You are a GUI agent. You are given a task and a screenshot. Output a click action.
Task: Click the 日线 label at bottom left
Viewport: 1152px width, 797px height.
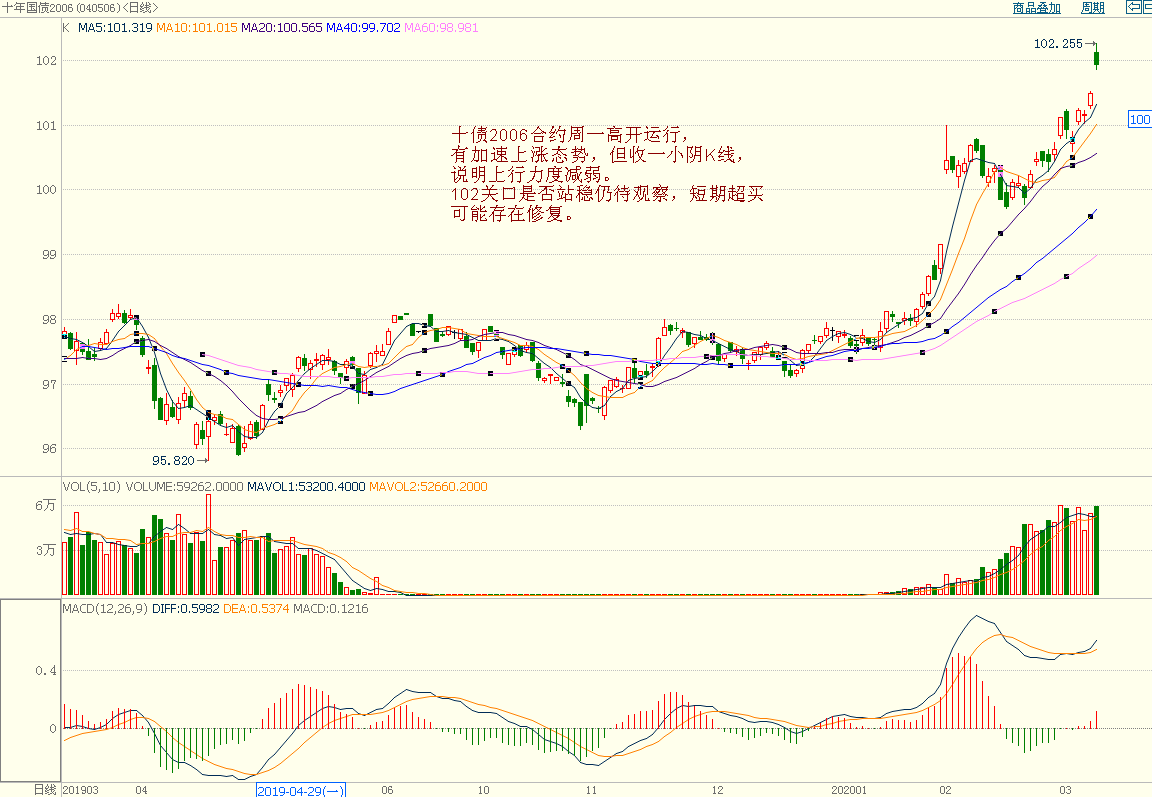[x=45, y=789]
